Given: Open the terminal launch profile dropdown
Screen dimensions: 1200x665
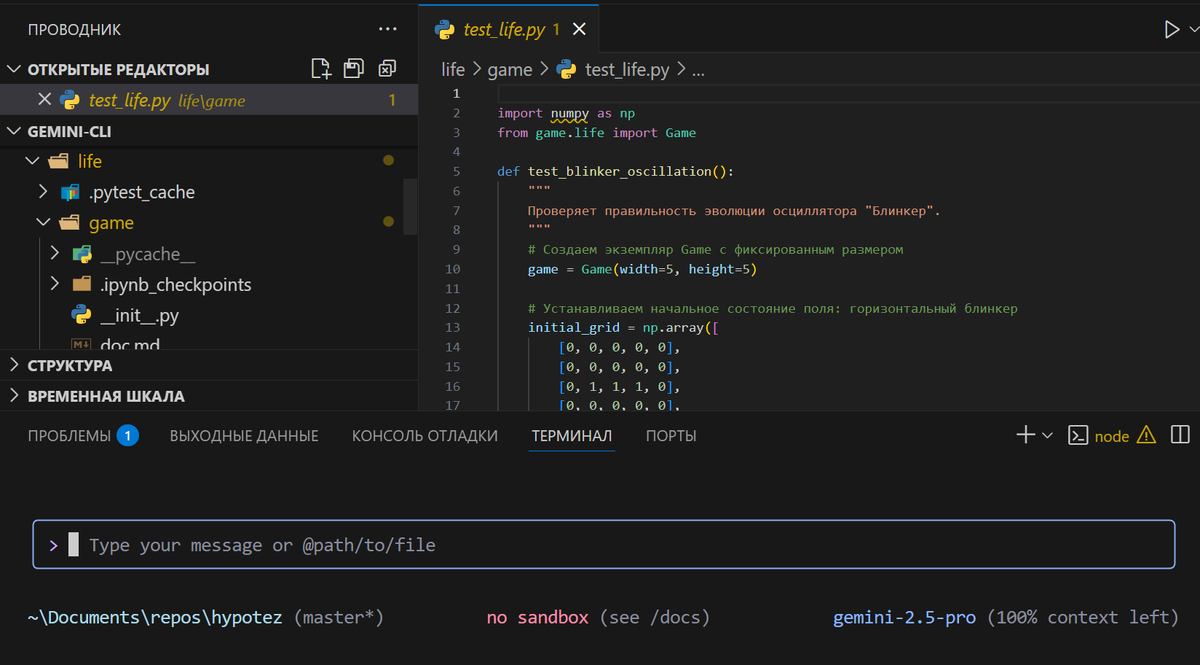Looking at the screenshot, I should click(1047, 435).
